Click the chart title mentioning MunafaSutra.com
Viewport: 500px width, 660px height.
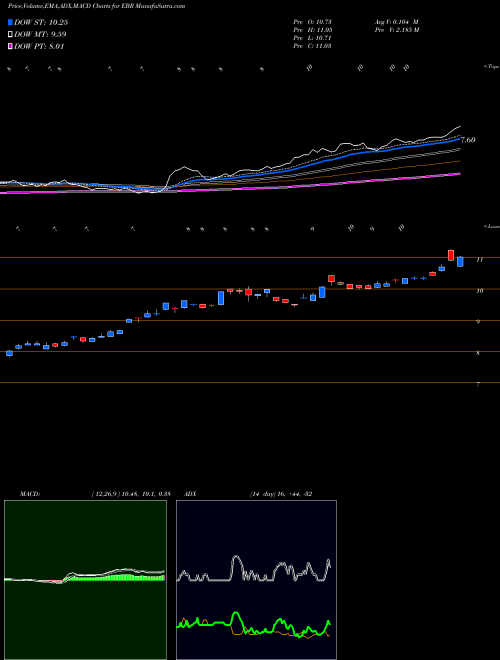click(97, 6)
